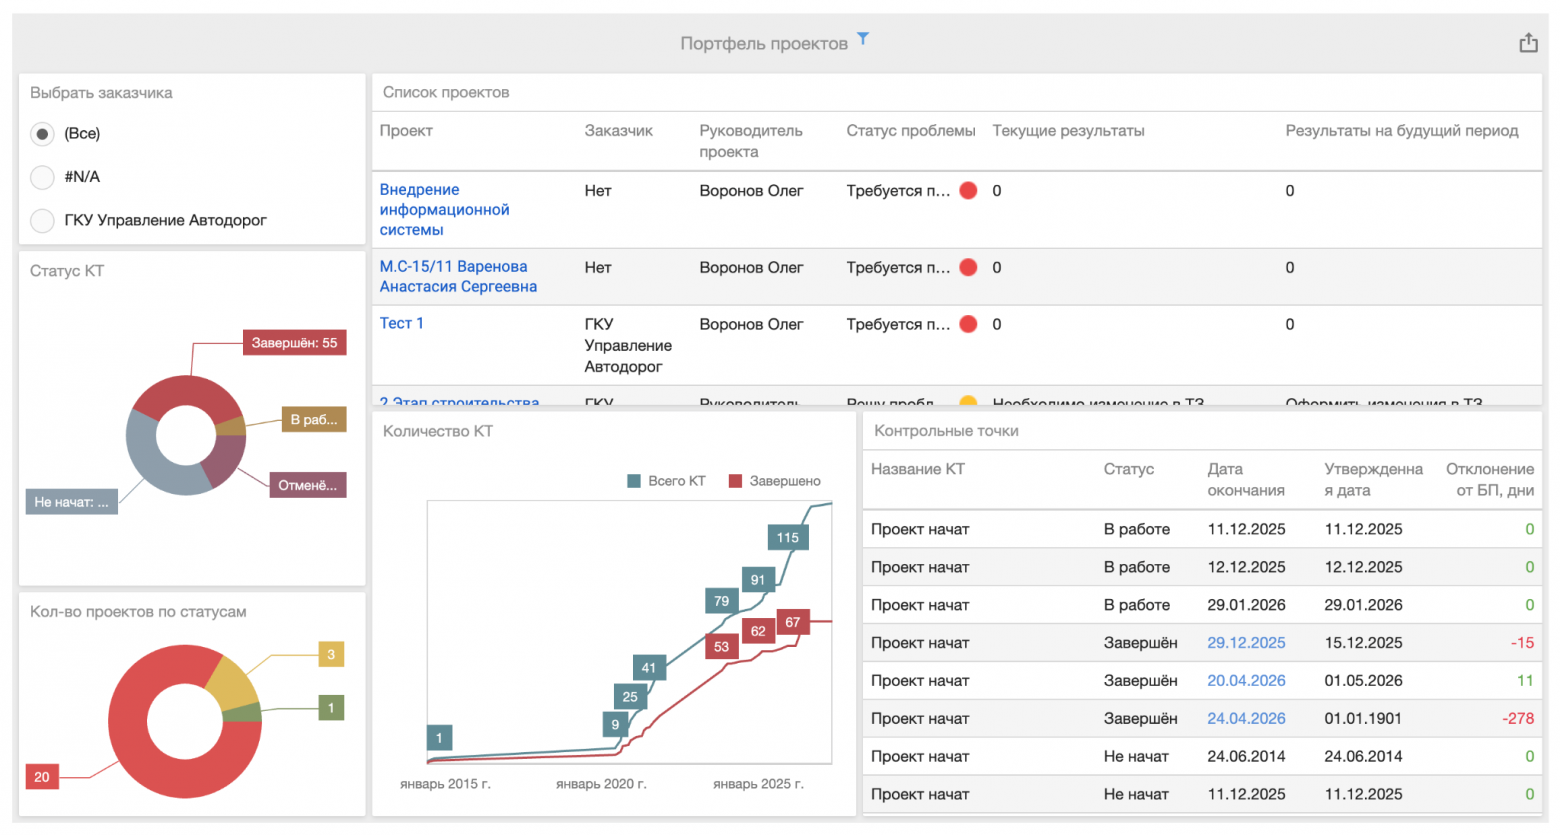Click the Название КТ column header
Viewport: 1560px width, 835px height.
tap(918, 469)
